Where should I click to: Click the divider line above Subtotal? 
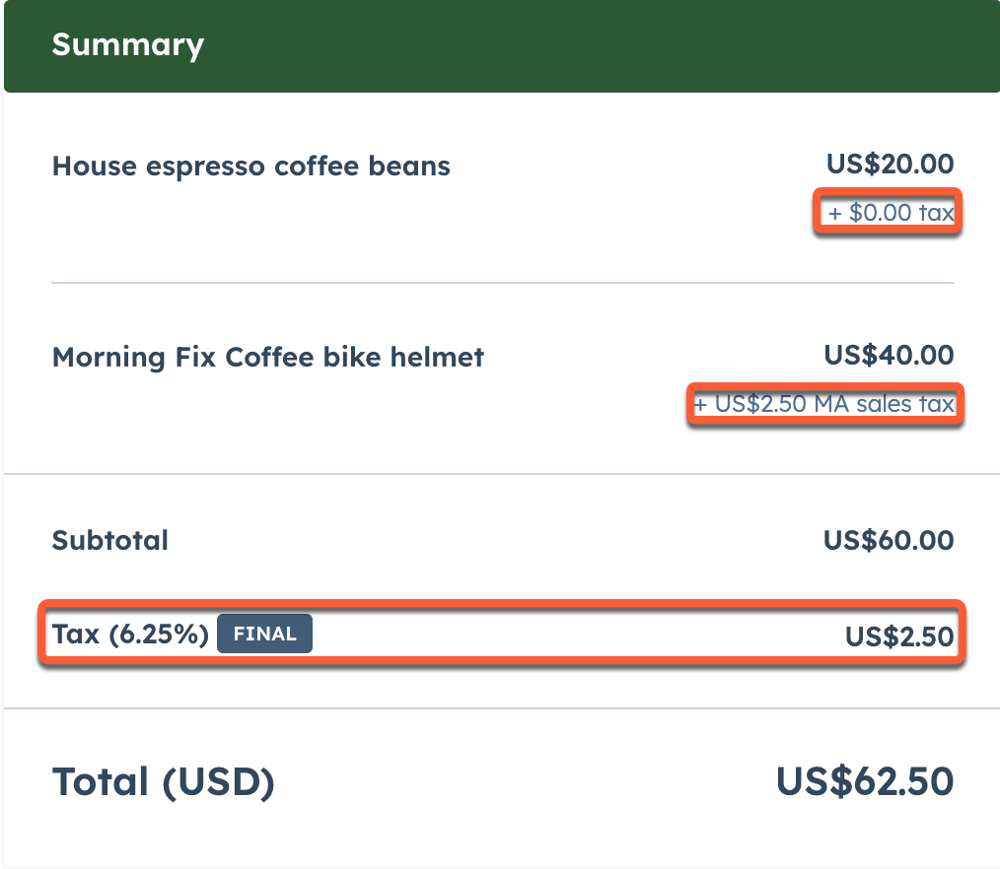click(x=502, y=474)
